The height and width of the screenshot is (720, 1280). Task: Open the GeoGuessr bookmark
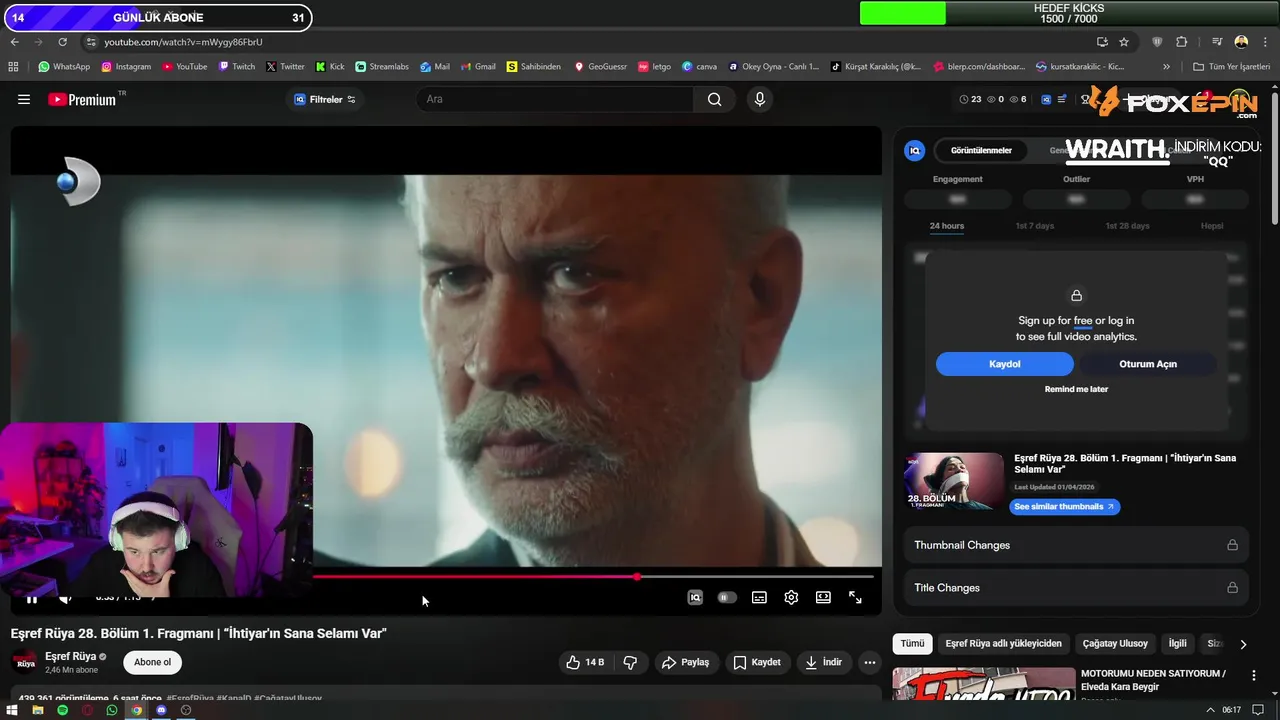click(x=600, y=67)
